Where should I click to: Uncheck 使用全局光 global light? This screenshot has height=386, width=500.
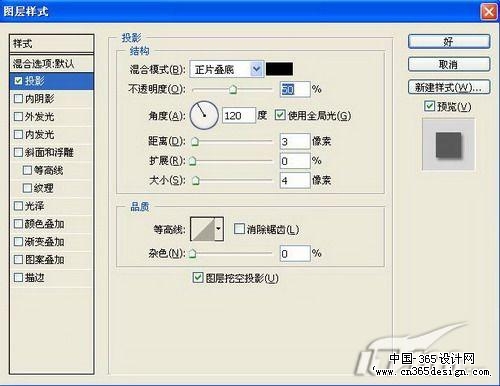(x=280, y=115)
